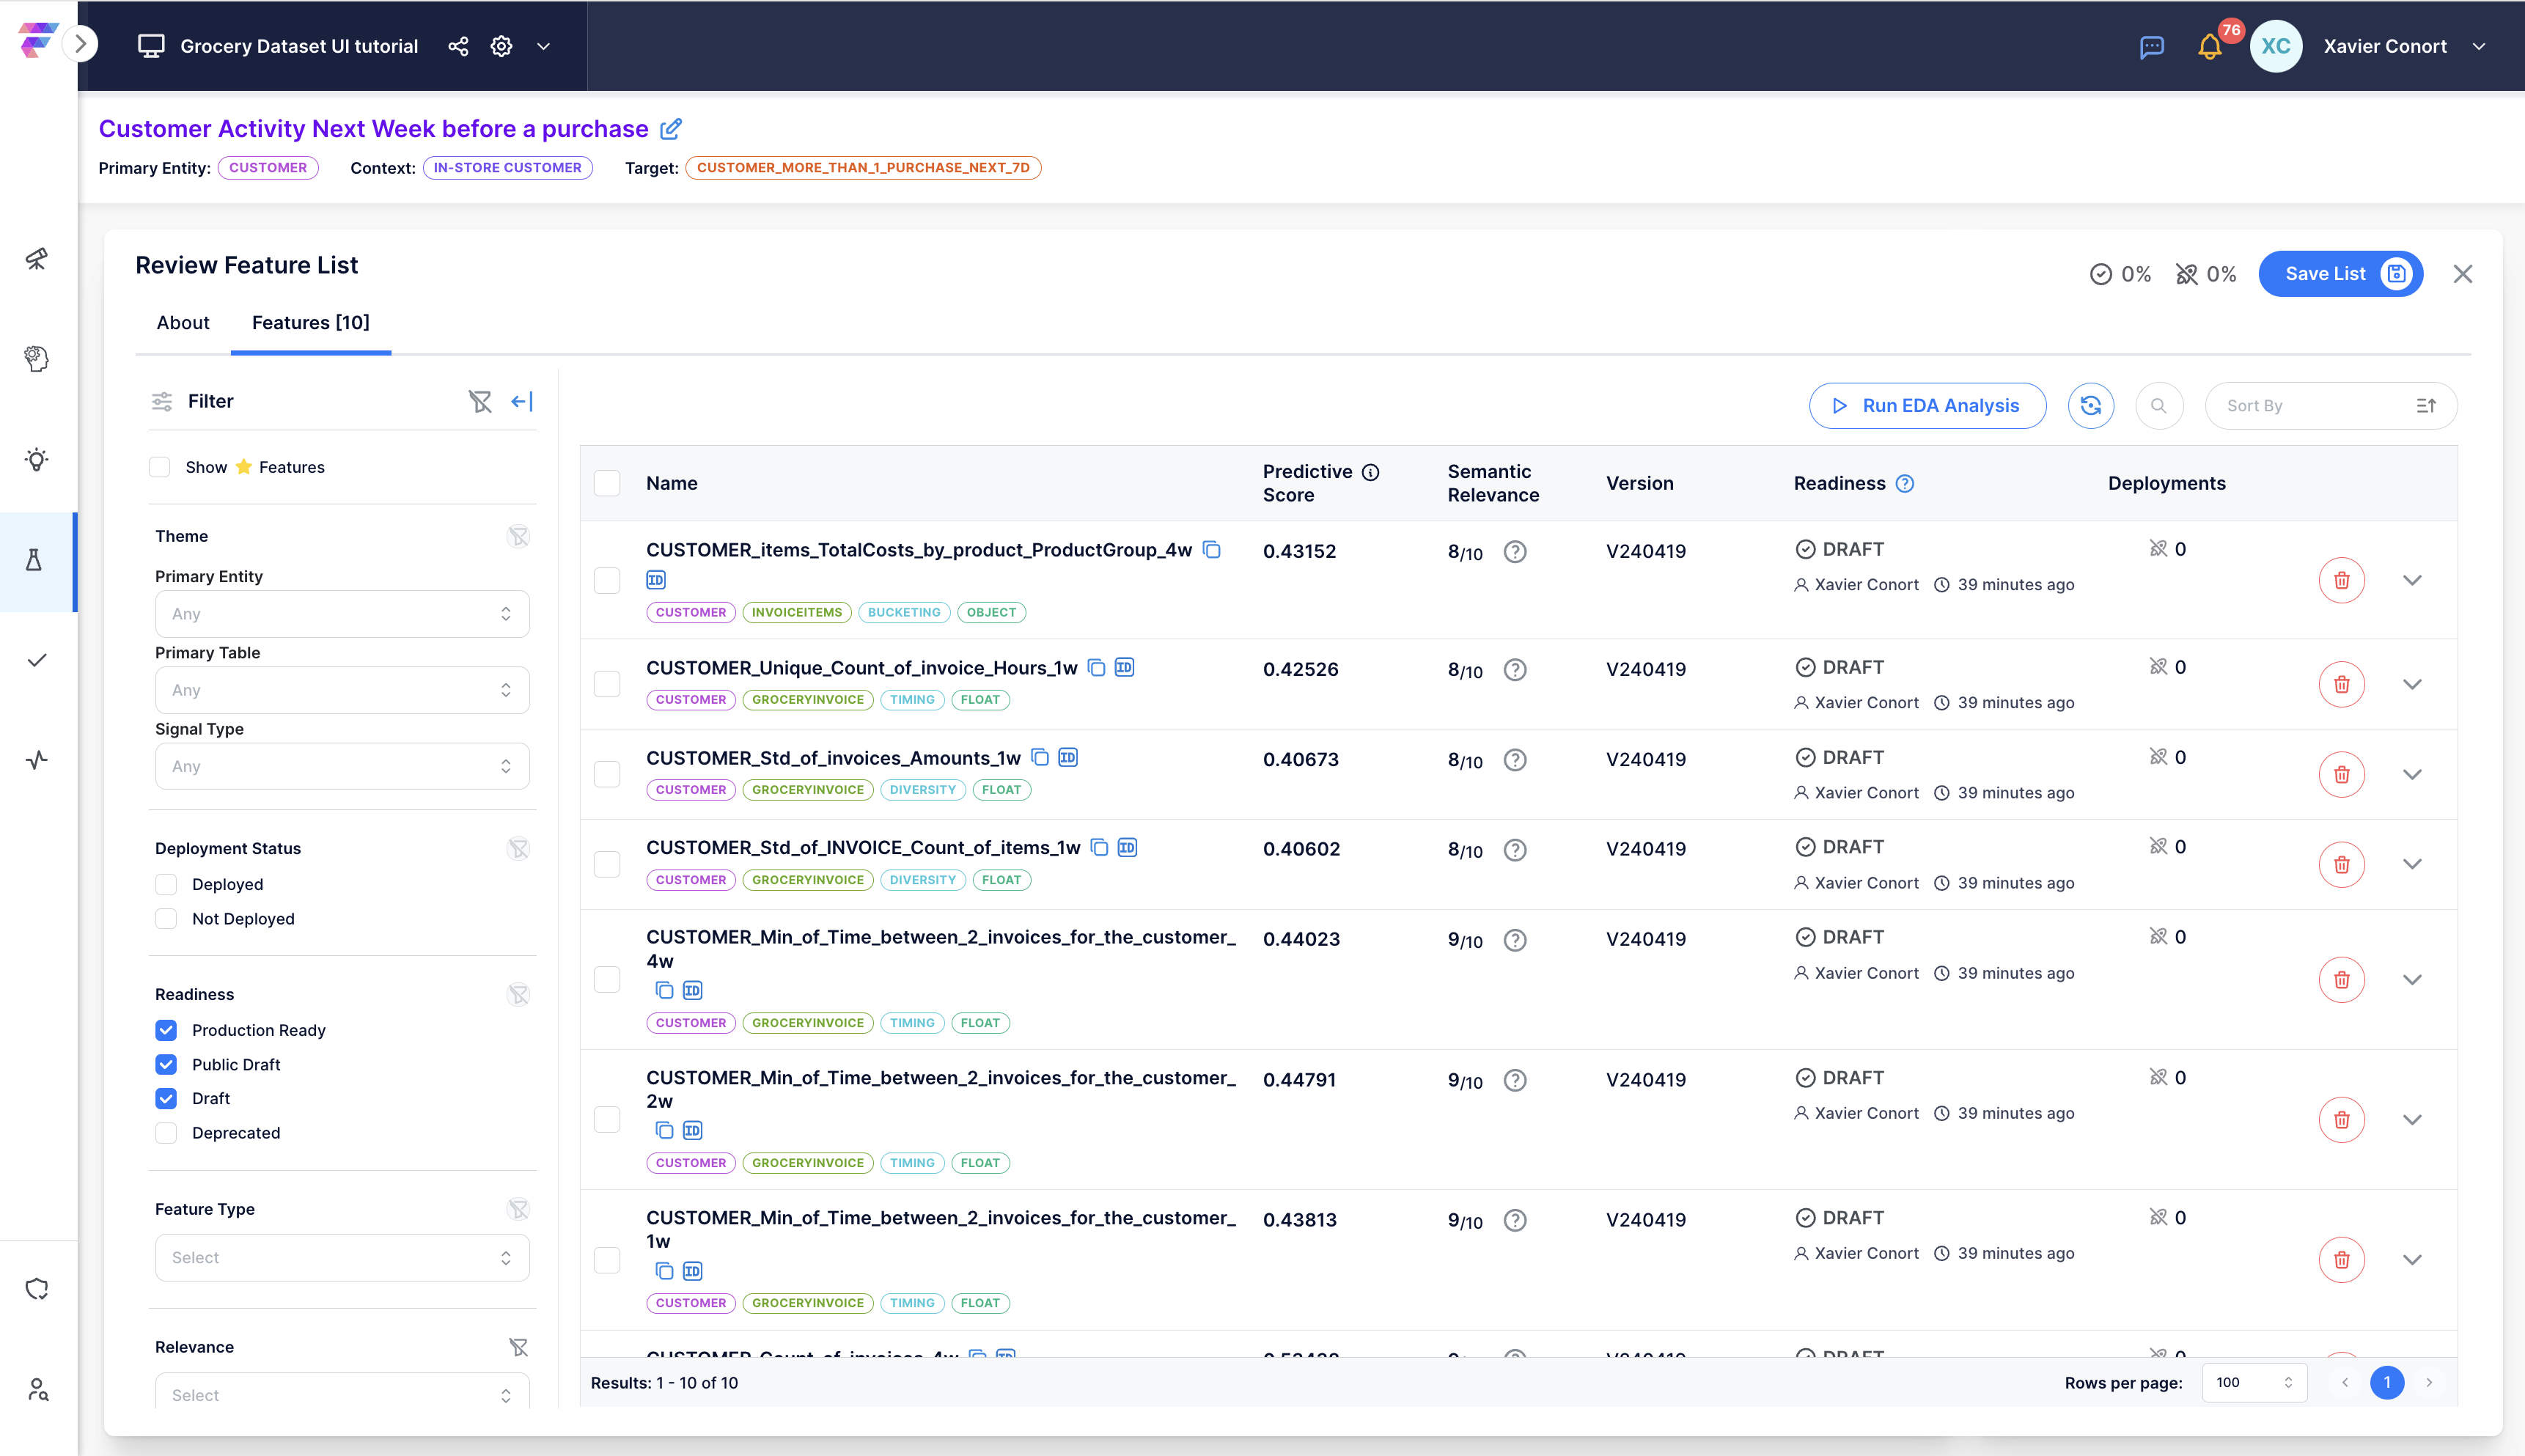Image resolution: width=2525 pixels, height=1456 pixels.
Task: Check the Not Deployed filter
Action: (166, 919)
